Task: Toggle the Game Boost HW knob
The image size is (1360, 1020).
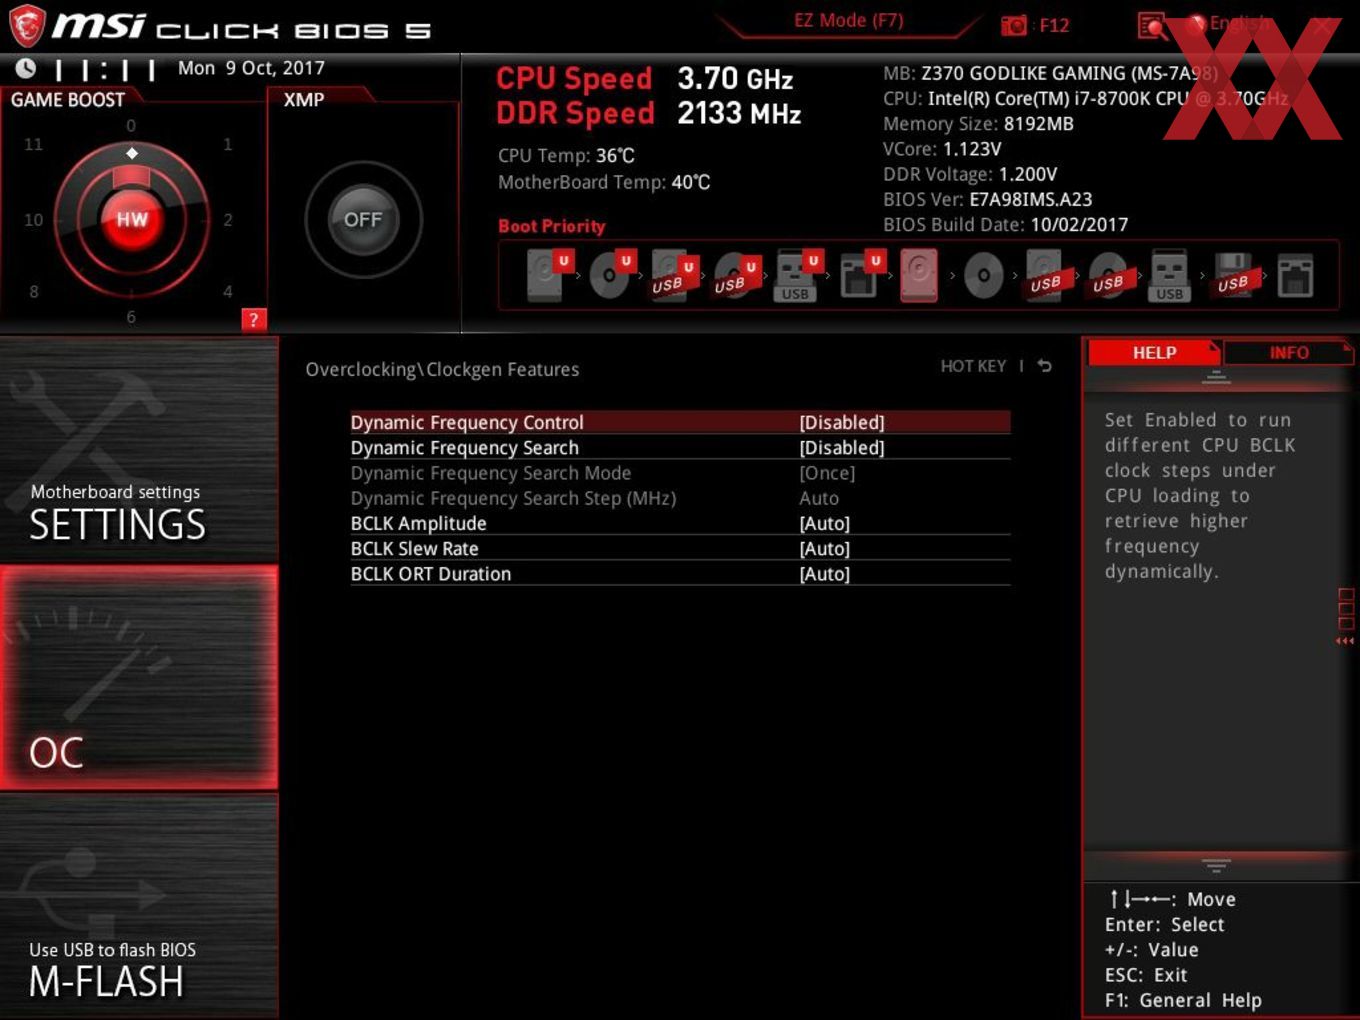Action: click(132, 219)
